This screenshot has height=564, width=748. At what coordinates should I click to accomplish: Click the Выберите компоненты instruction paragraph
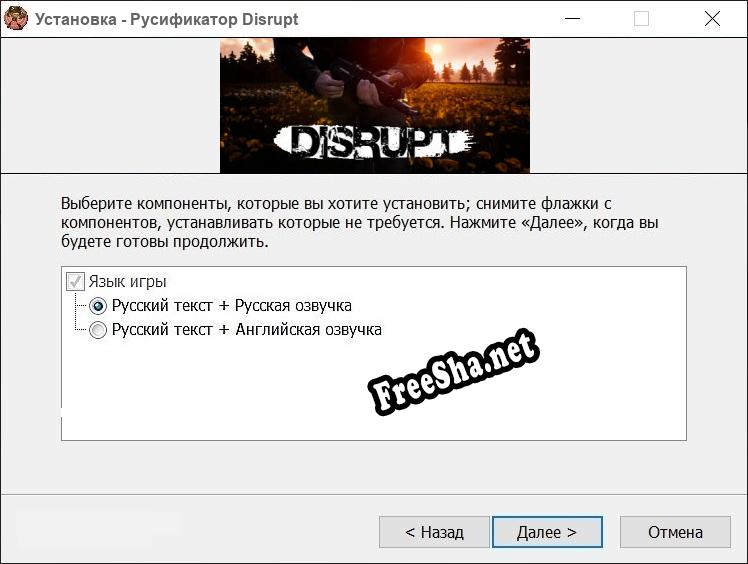[360, 222]
